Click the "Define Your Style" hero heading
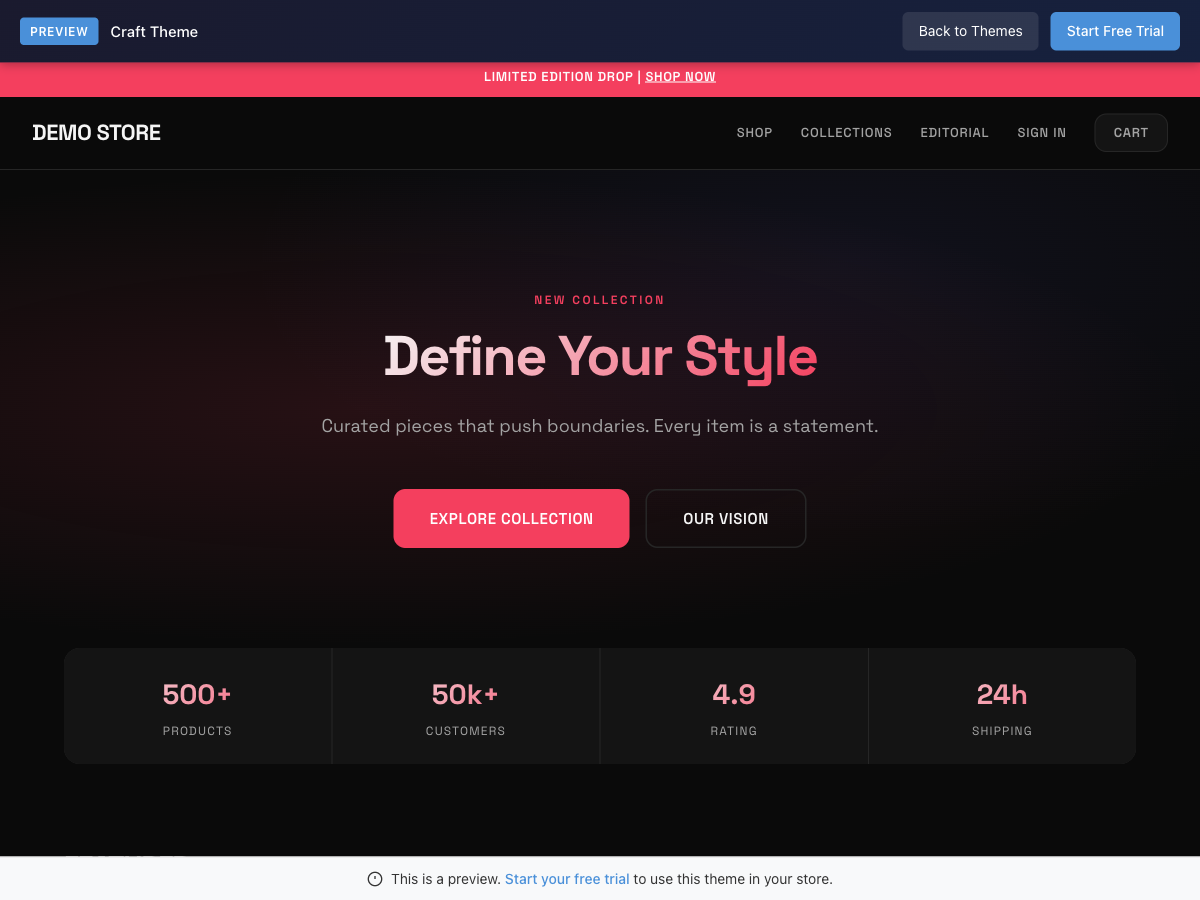Viewport: 1200px width, 900px height. pyautogui.click(x=600, y=357)
